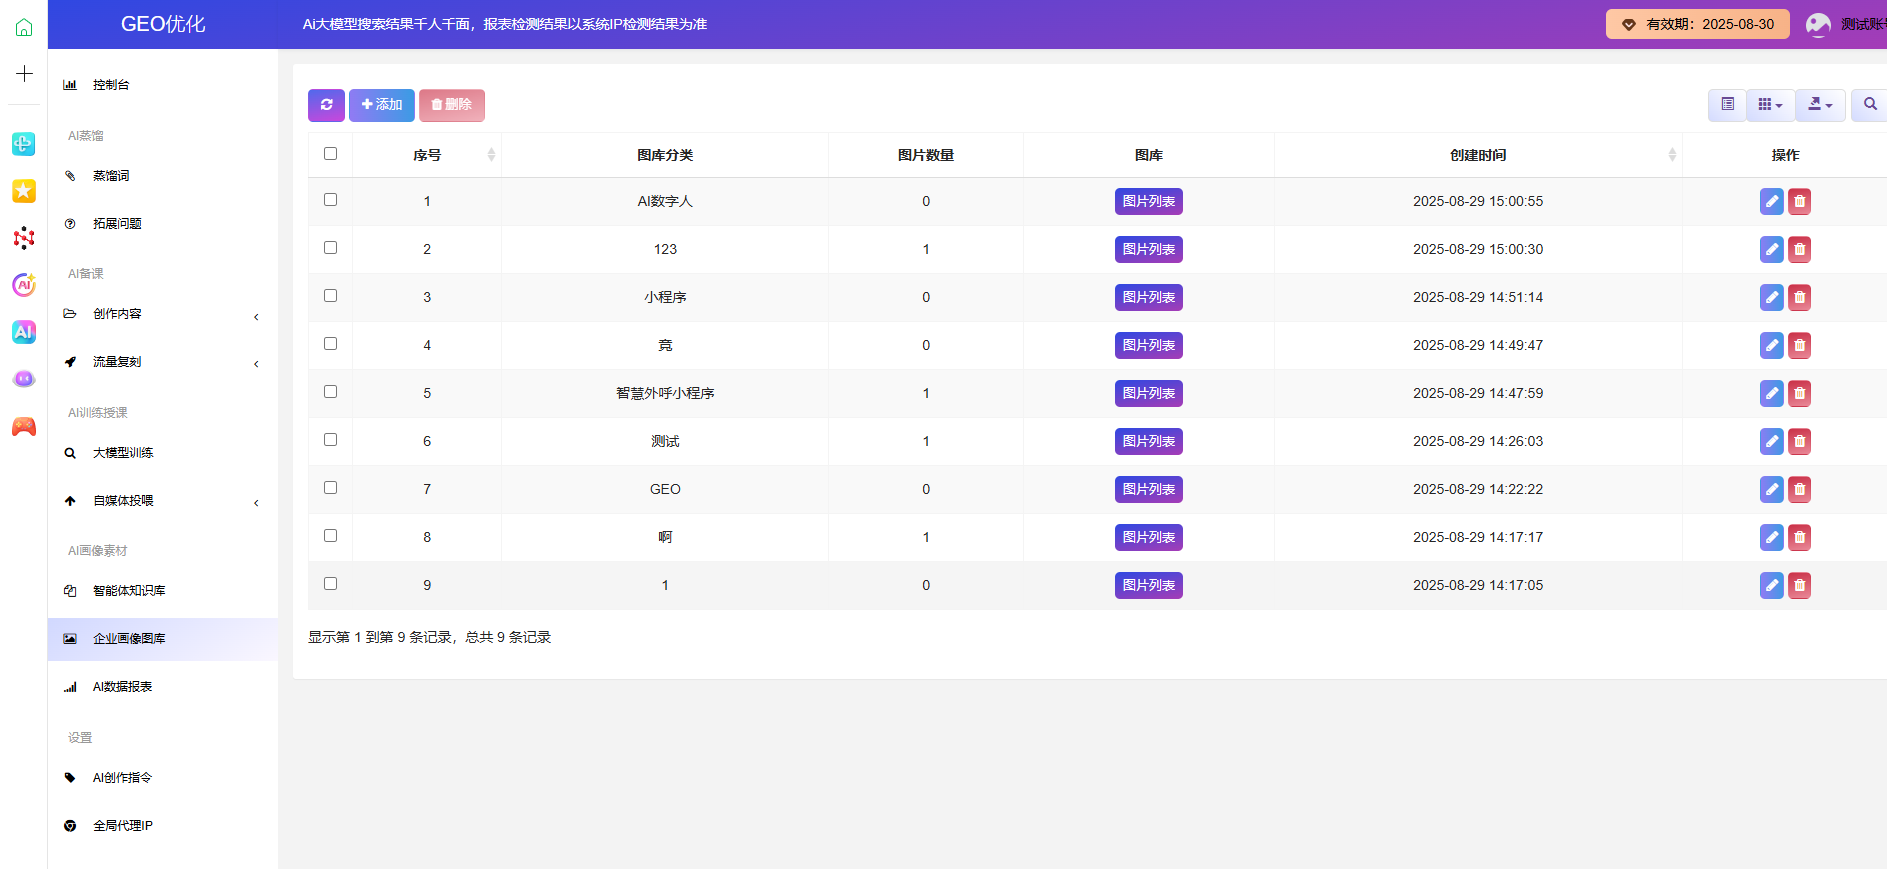Click the red trash icon for GEO row
The image size is (1887, 869).
pos(1799,490)
